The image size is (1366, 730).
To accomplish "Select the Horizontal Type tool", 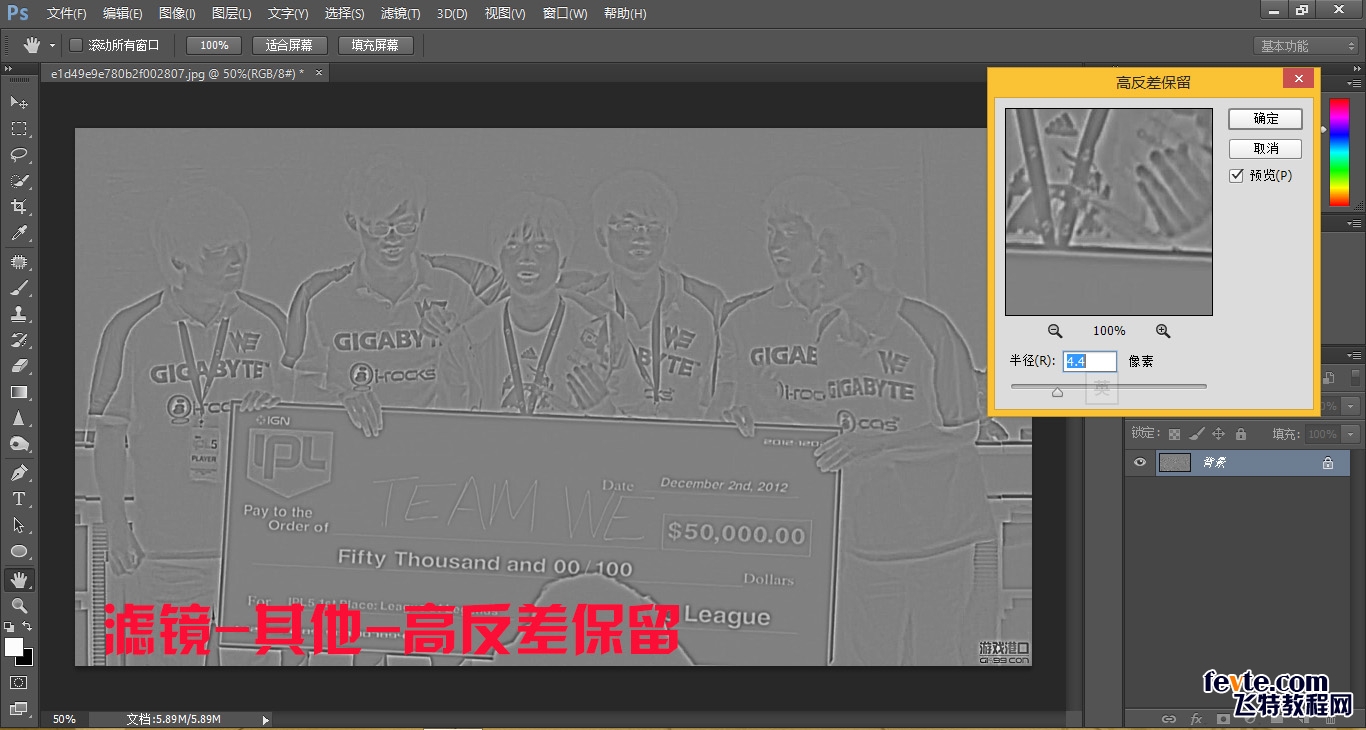I will pos(19,499).
